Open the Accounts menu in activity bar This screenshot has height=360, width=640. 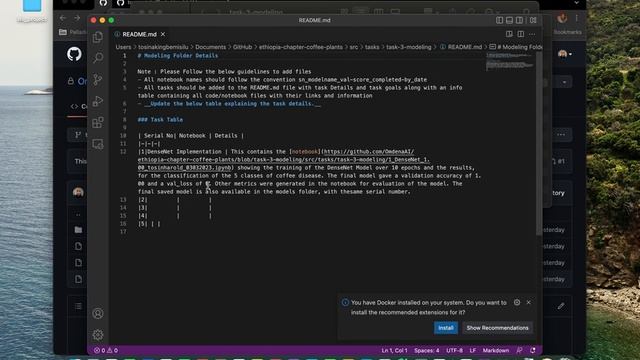point(98,313)
